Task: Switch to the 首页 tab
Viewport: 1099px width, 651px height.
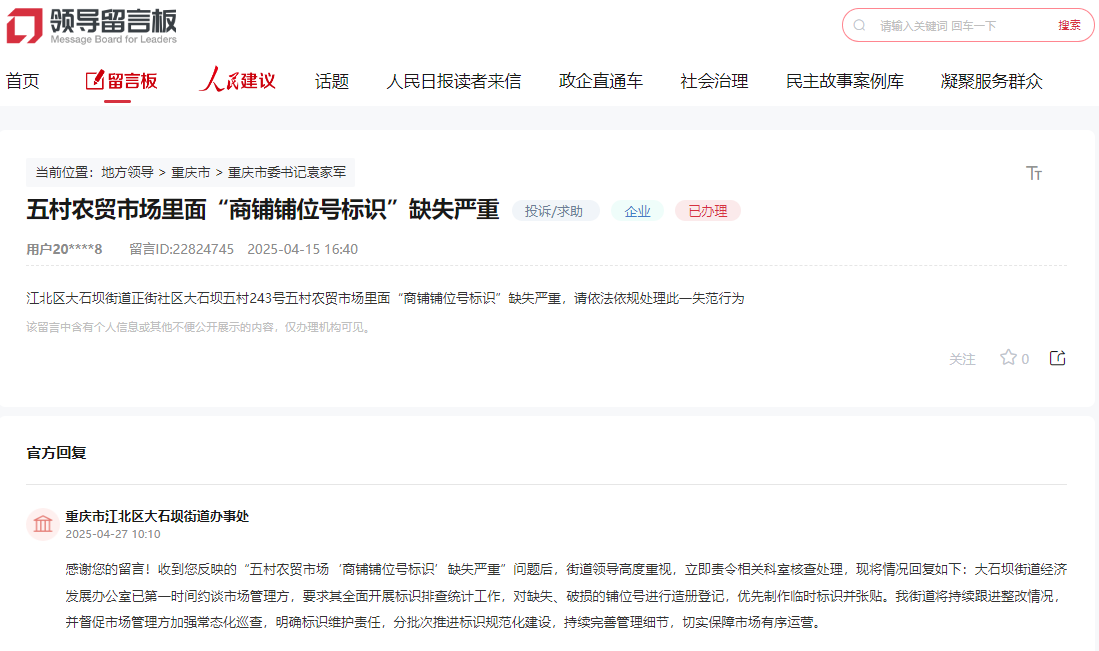Action: pyautogui.click(x=21, y=80)
